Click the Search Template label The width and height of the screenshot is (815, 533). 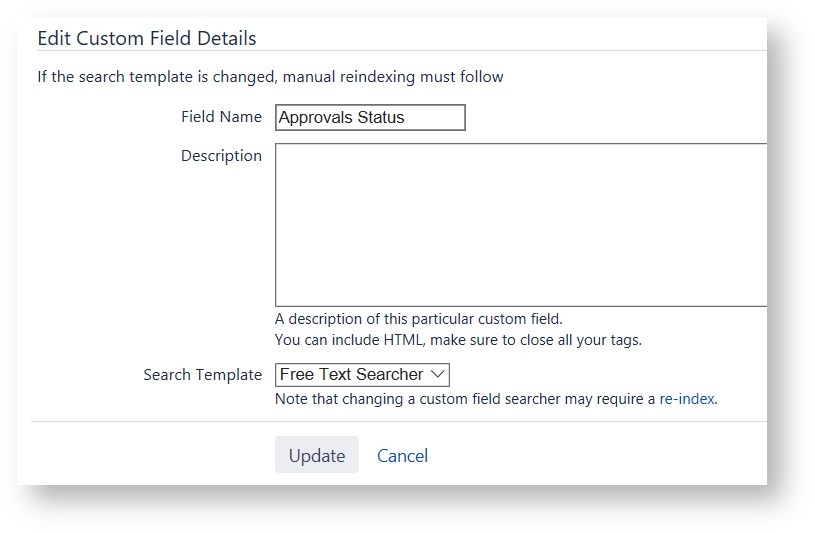[x=202, y=375]
